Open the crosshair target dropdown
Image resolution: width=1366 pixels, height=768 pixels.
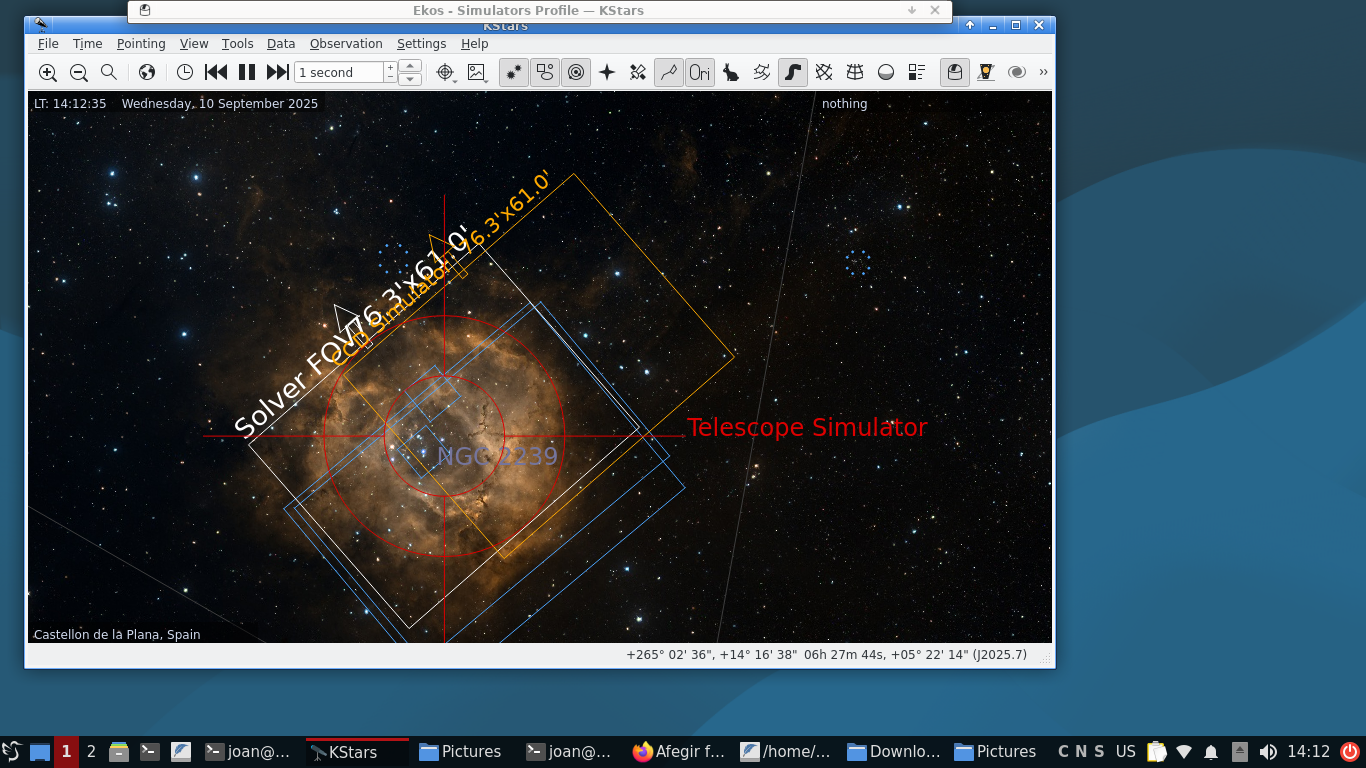446,72
